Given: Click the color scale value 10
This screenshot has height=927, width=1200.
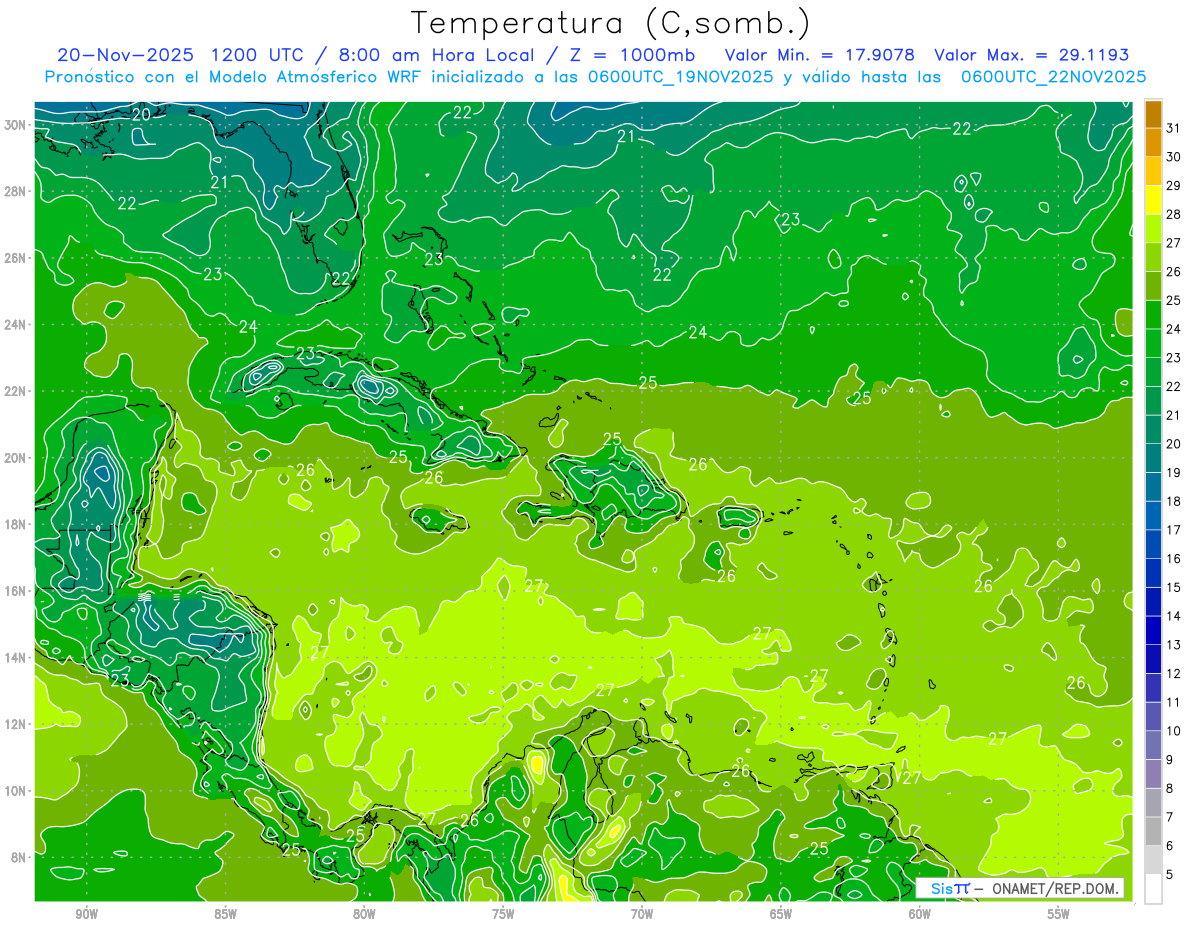Looking at the screenshot, I should tap(1174, 731).
